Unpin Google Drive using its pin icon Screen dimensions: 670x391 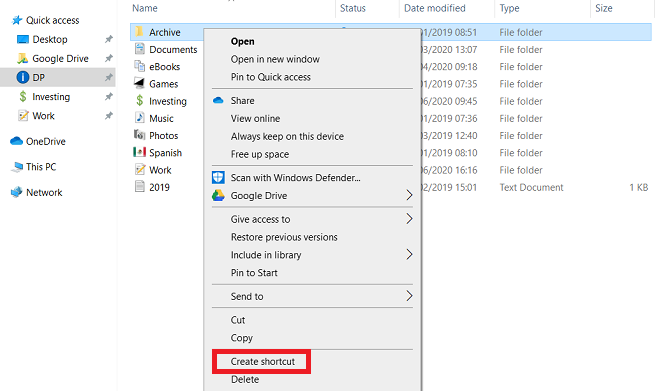click(109, 58)
